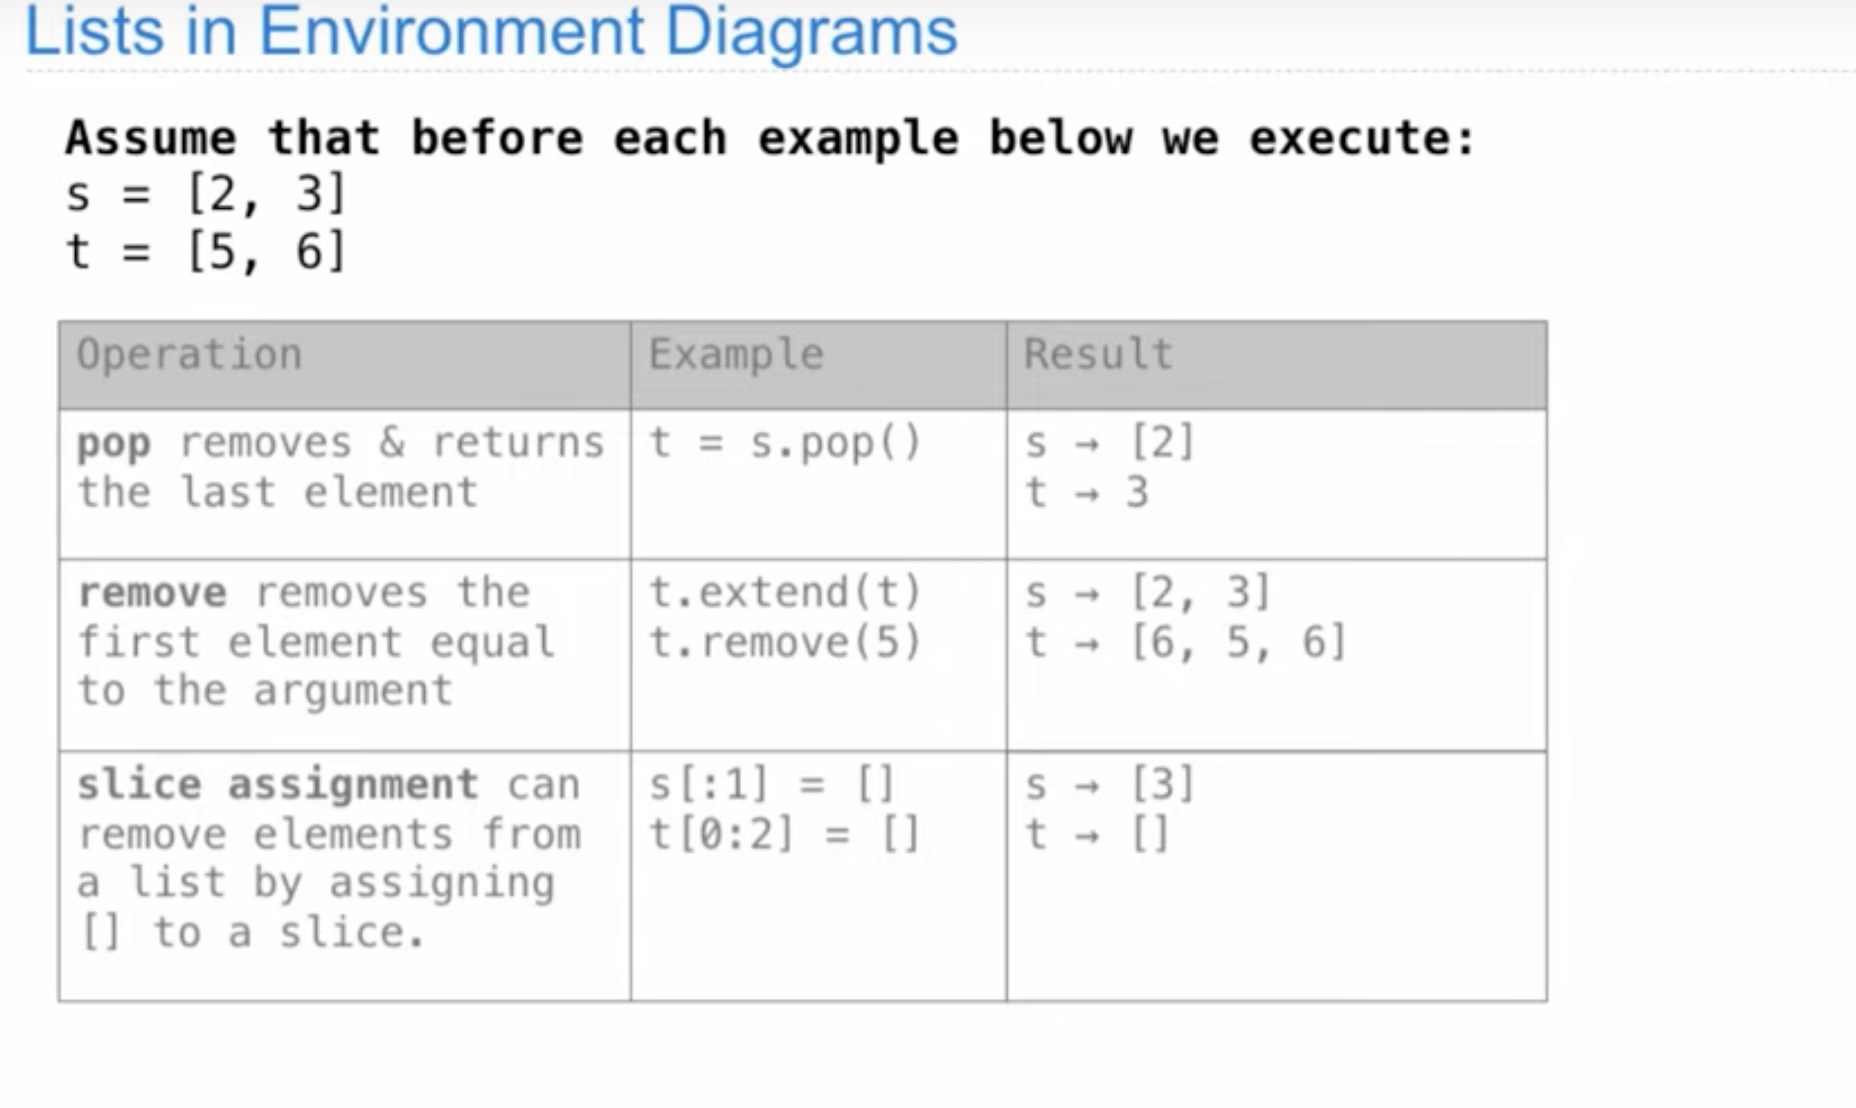1856x1108 pixels.
Task: Click the t.remove(5) example line
Action: point(785,642)
